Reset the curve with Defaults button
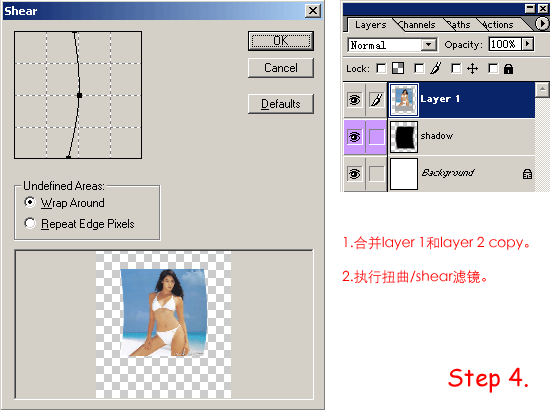 point(281,104)
